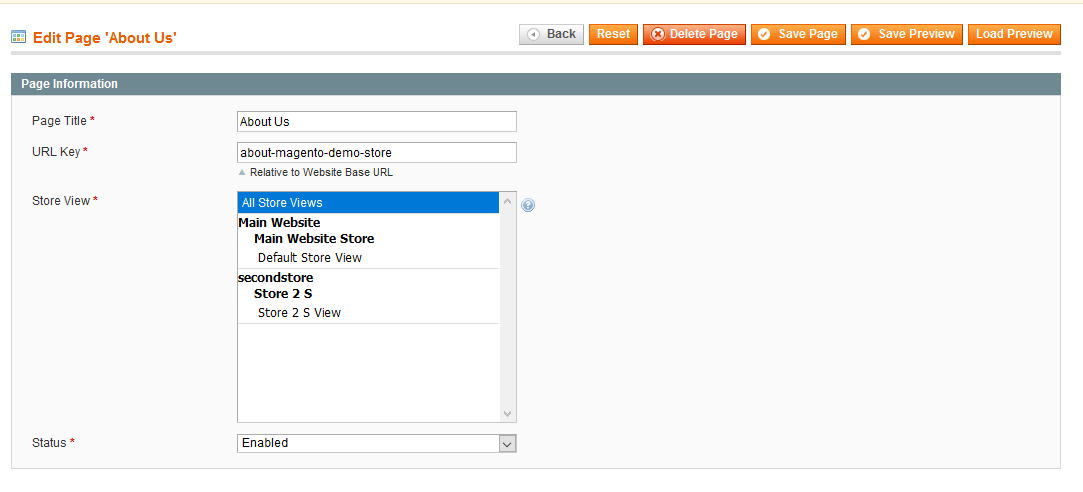Image resolution: width=1083 pixels, height=492 pixels.
Task: Save the page with Save Page button
Action: click(797, 34)
